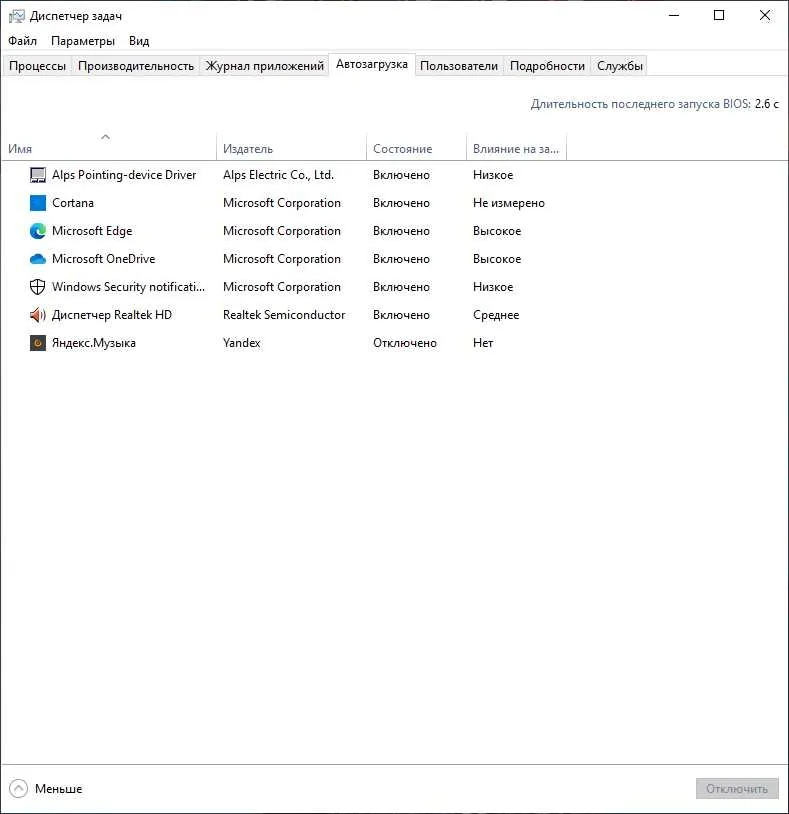Click the Не измерено impact cell
789x814 pixels.
[509, 203]
